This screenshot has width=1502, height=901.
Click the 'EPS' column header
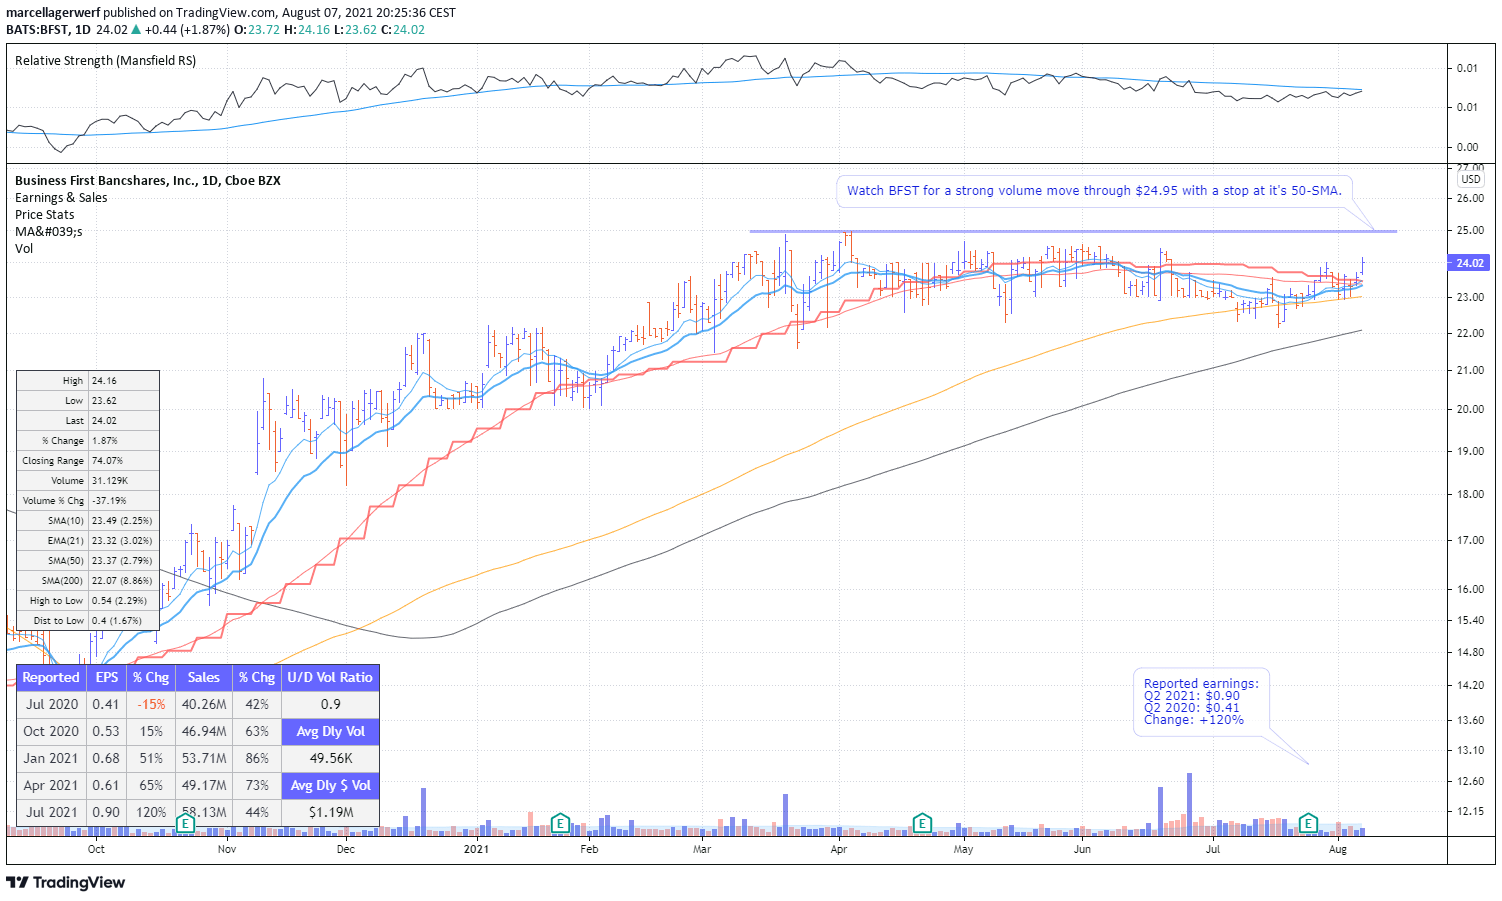click(107, 678)
